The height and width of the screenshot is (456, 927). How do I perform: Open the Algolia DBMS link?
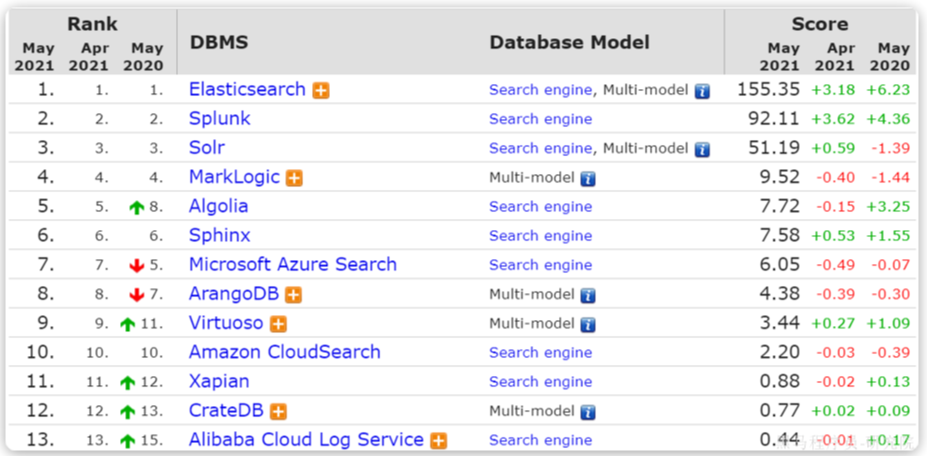[x=218, y=206]
